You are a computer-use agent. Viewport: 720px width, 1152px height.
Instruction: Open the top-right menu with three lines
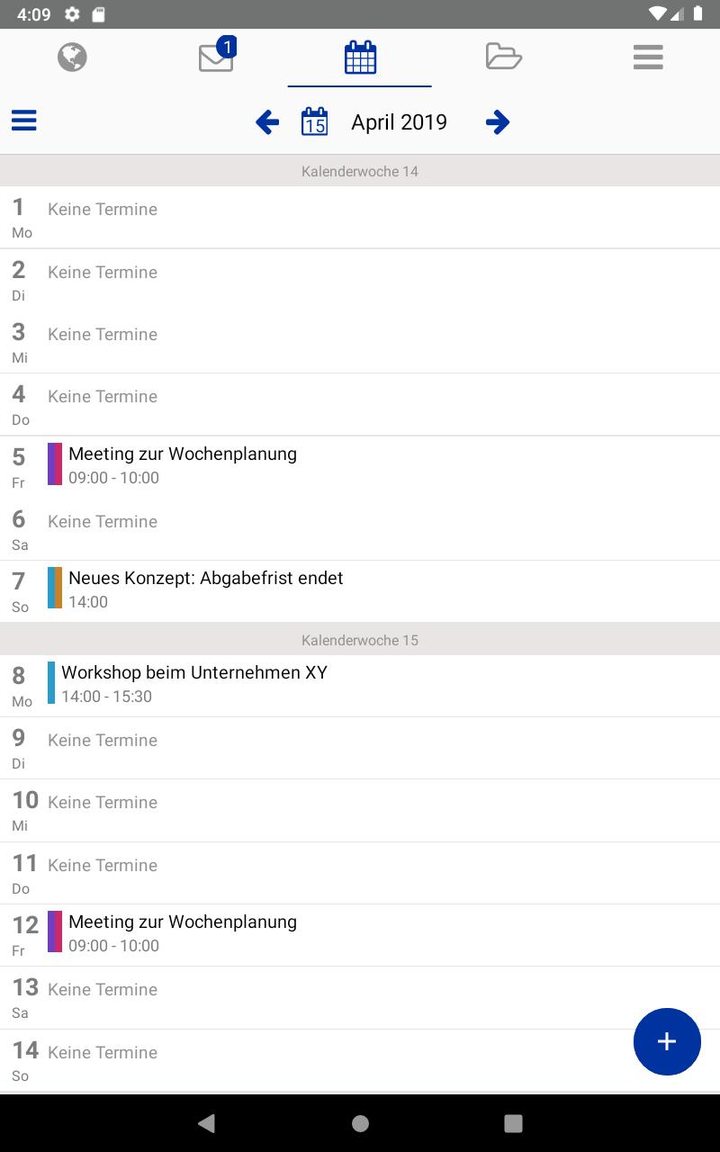pyautogui.click(x=647, y=57)
